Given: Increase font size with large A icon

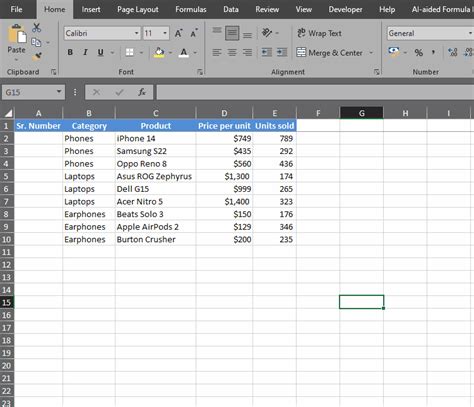Looking at the screenshot, I should [x=179, y=33].
